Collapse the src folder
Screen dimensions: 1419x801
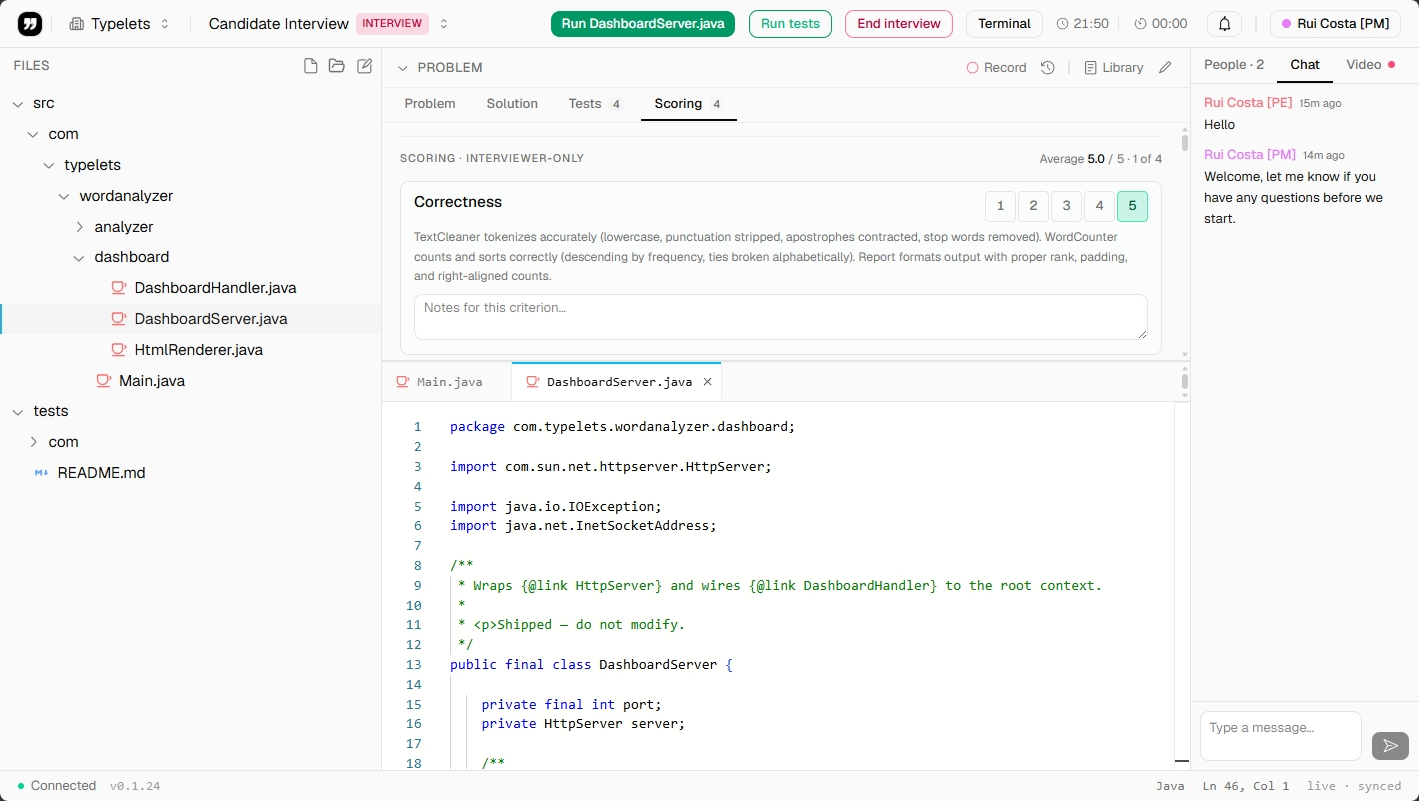tap(17, 104)
